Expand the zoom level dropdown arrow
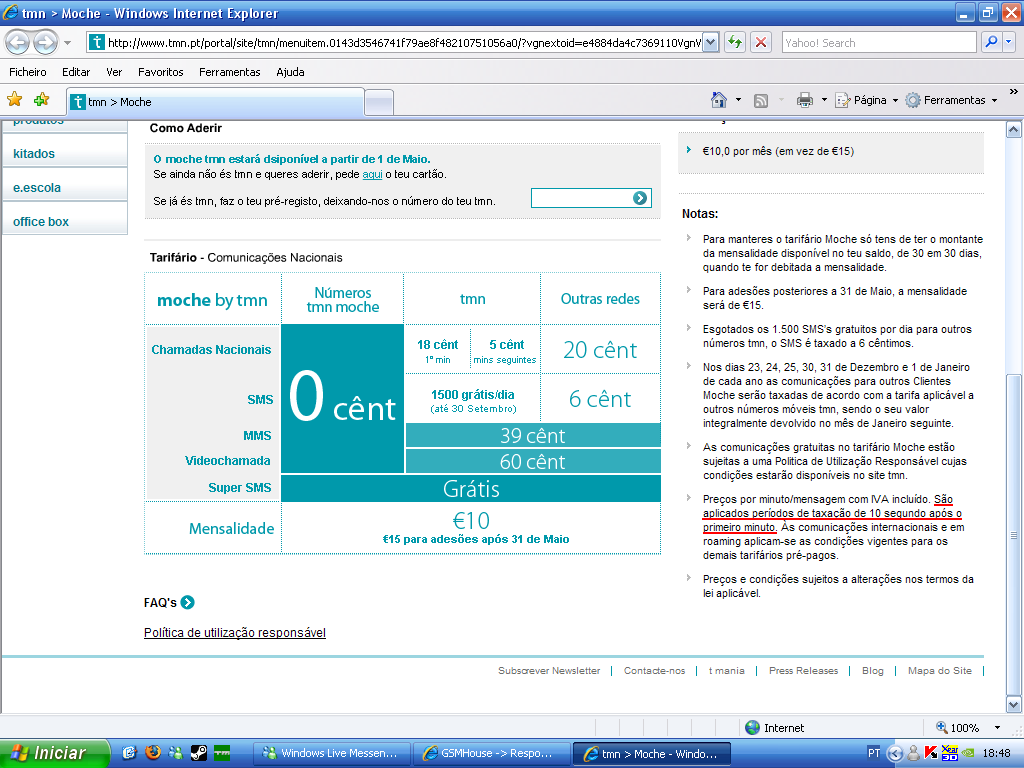 click(x=997, y=728)
